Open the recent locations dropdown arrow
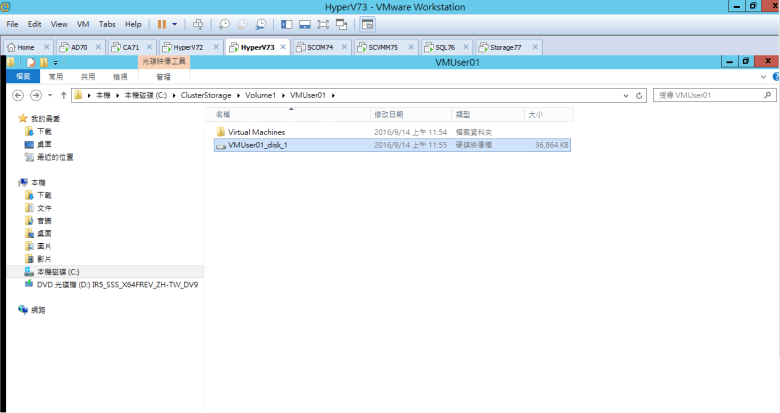780x413 pixels. (50, 95)
